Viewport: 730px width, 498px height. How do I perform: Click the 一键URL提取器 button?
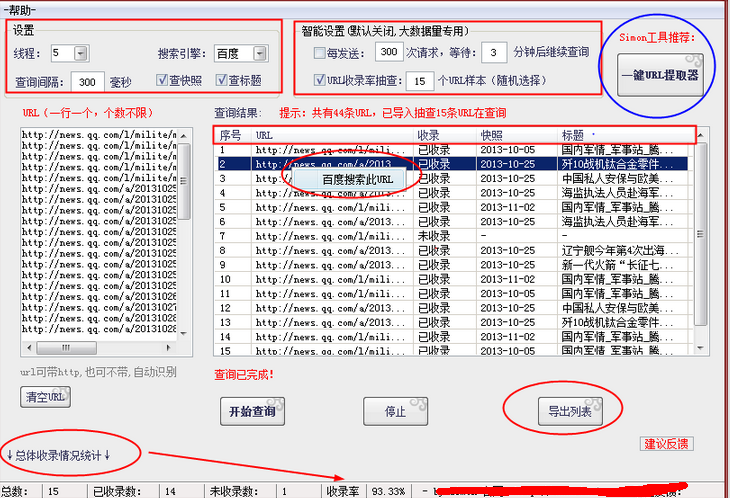tap(660, 75)
